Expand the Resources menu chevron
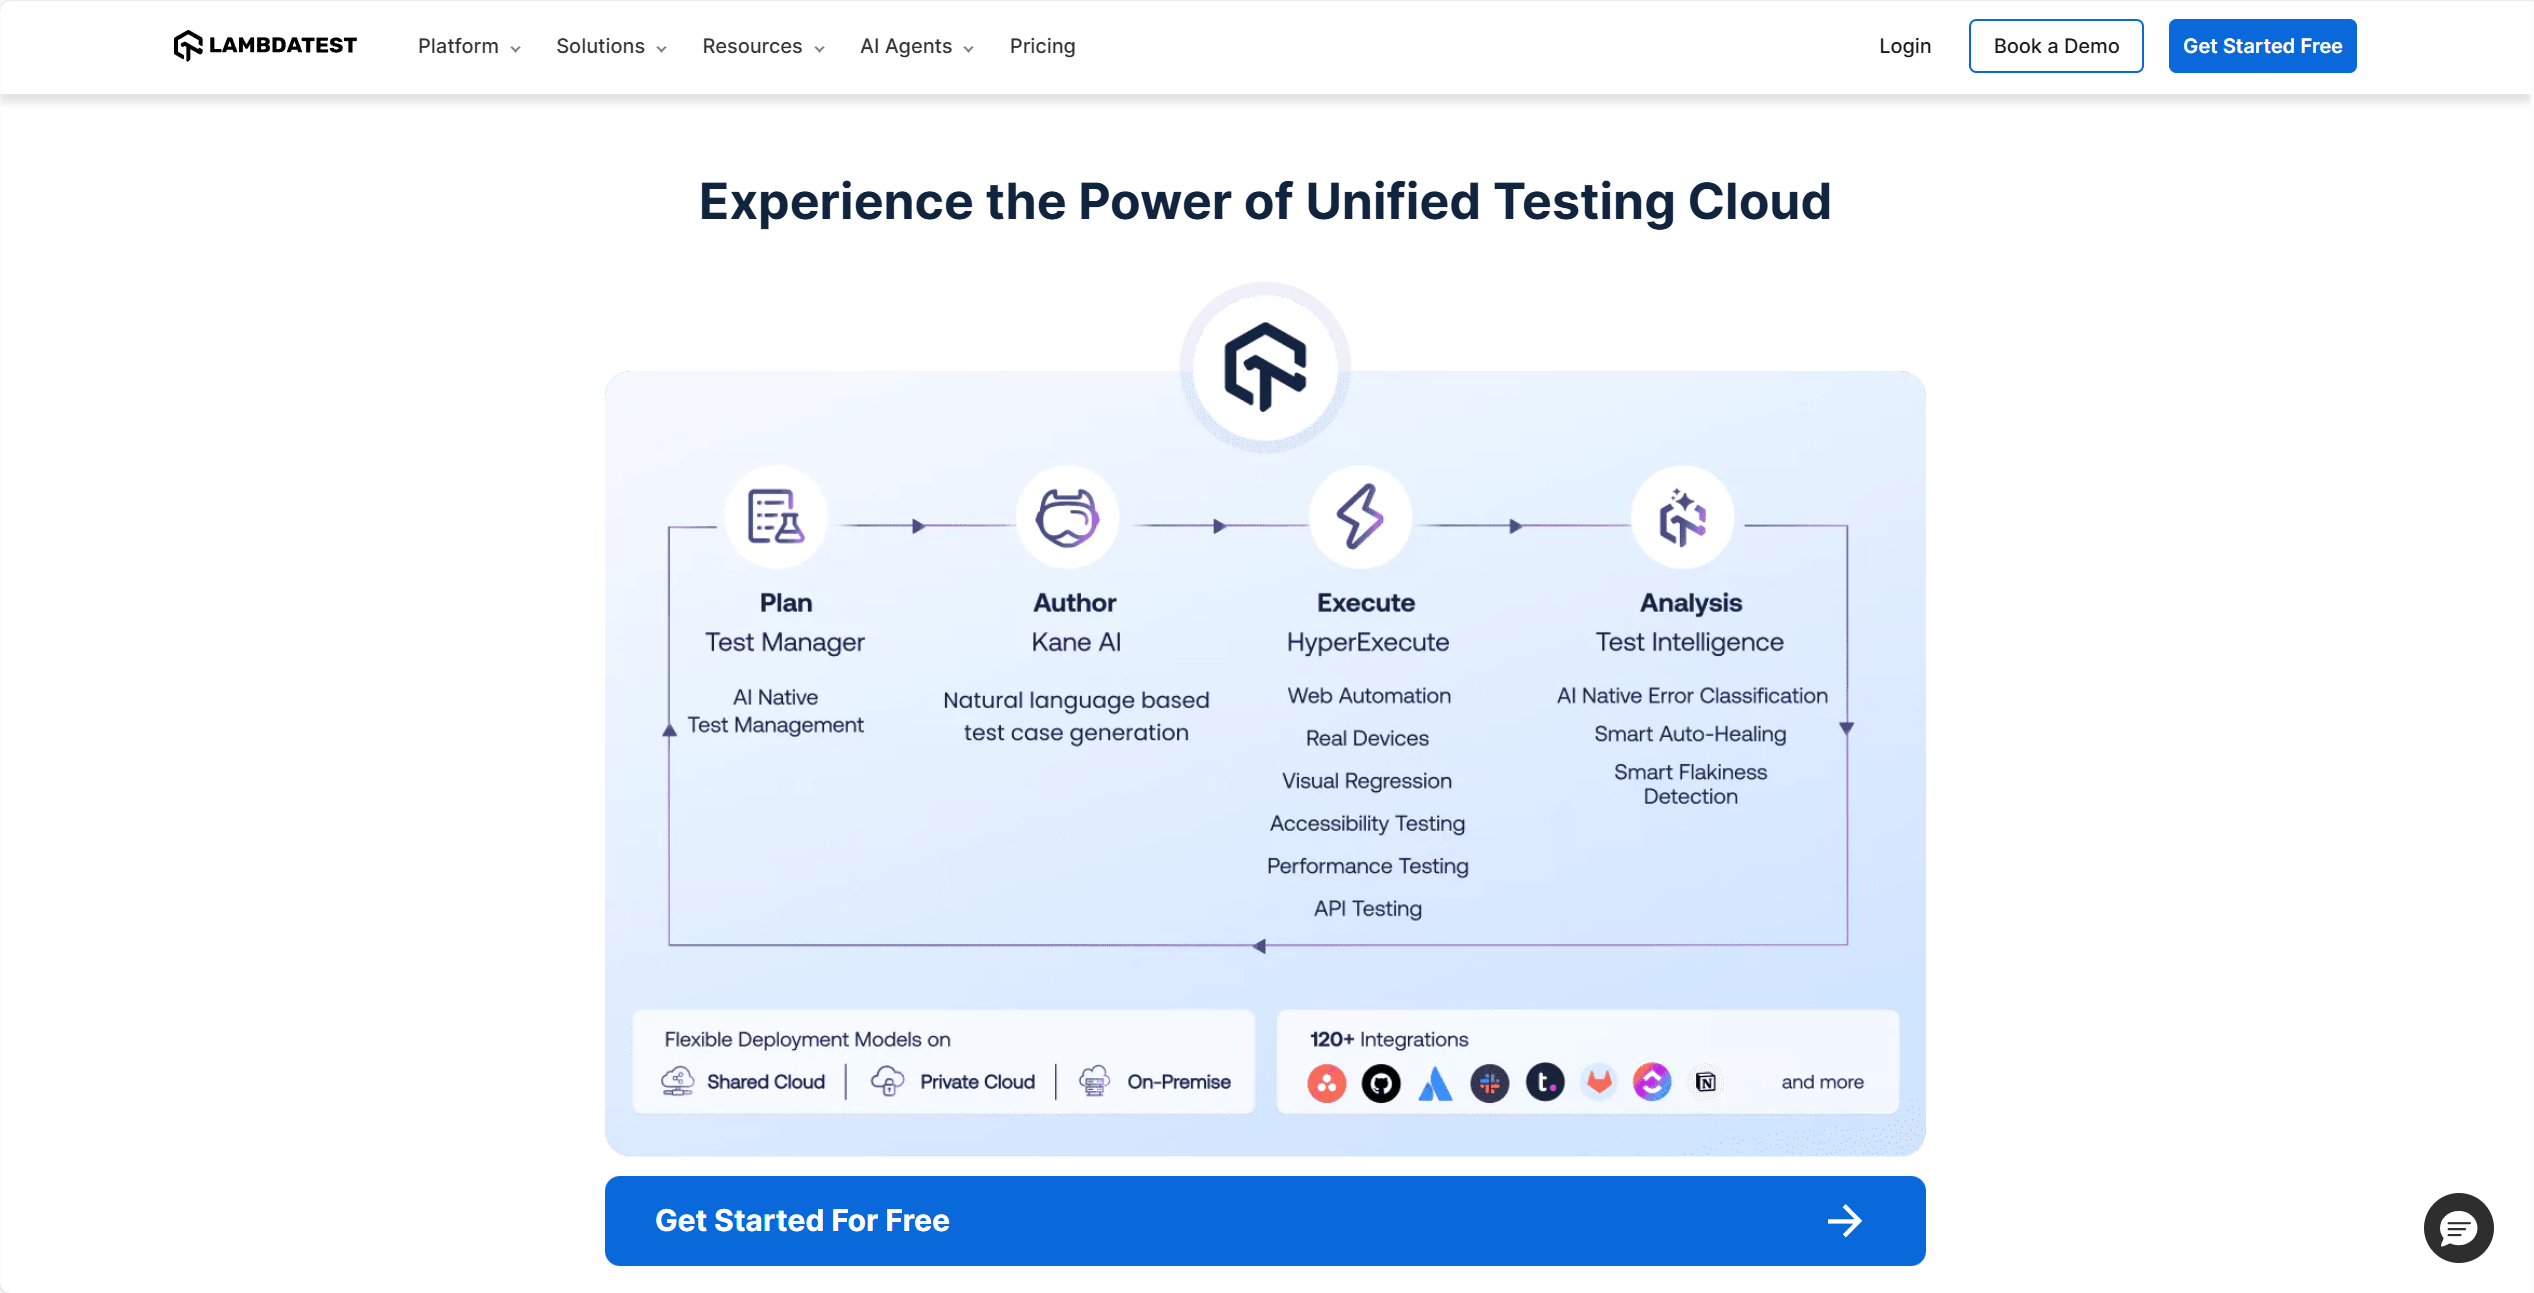 click(x=819, y=48)
